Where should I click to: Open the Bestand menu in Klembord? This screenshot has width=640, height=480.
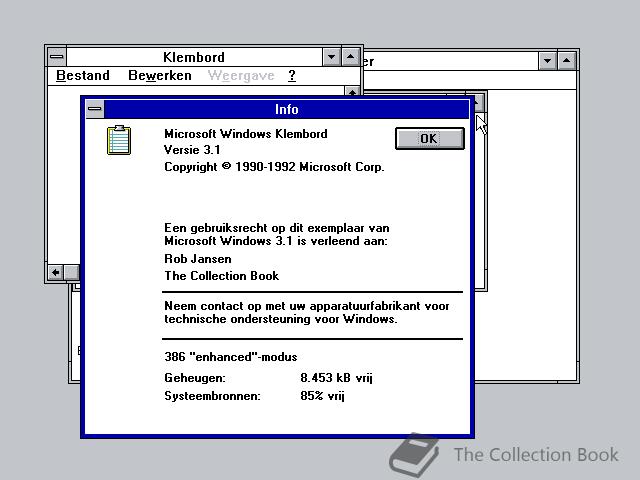(x=83, y=76)
